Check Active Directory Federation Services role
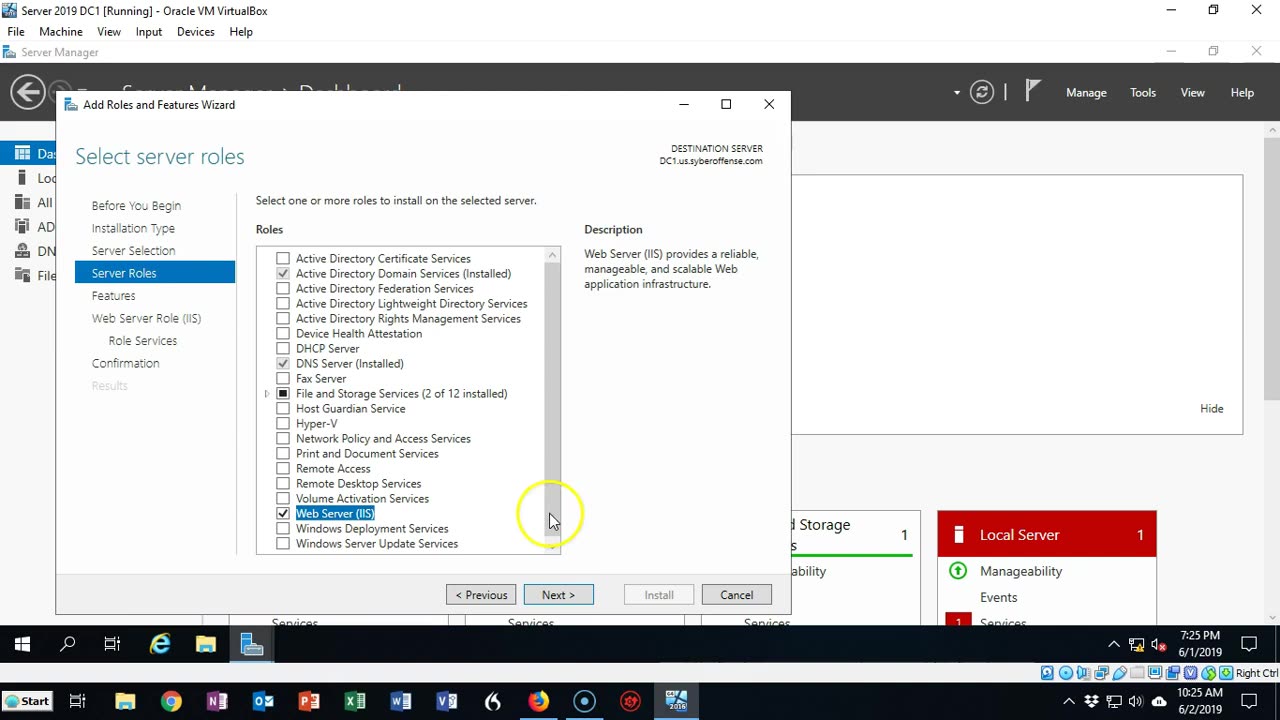This screenshot has height=720, width=1280. tap(283, 288)
